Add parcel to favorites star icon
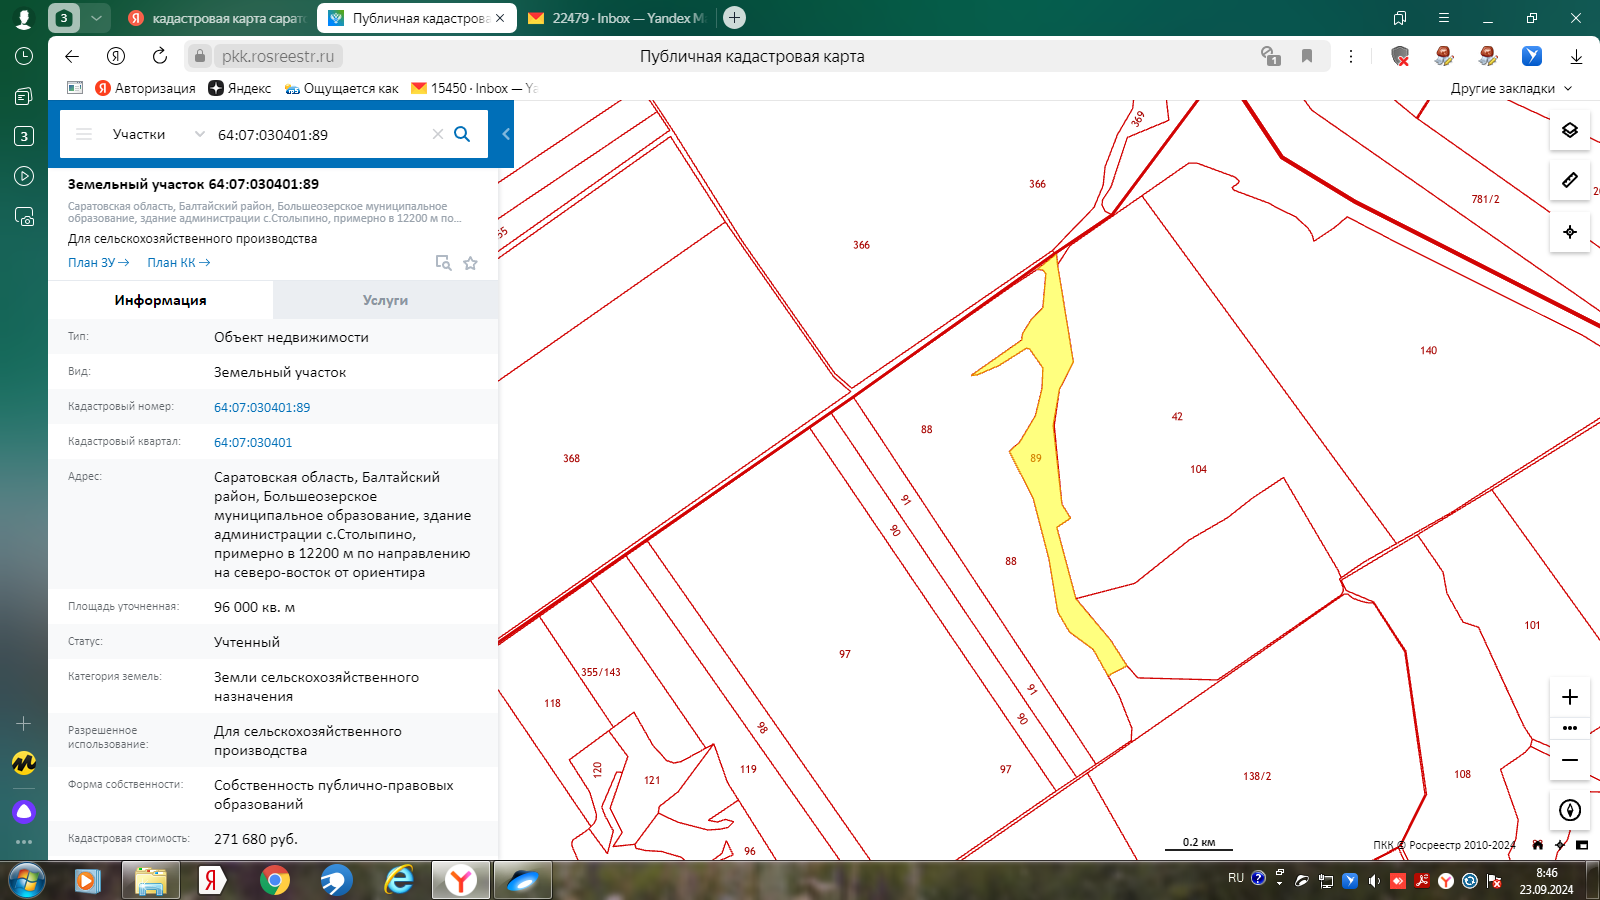1600x900 pixels. coord(470,263)
